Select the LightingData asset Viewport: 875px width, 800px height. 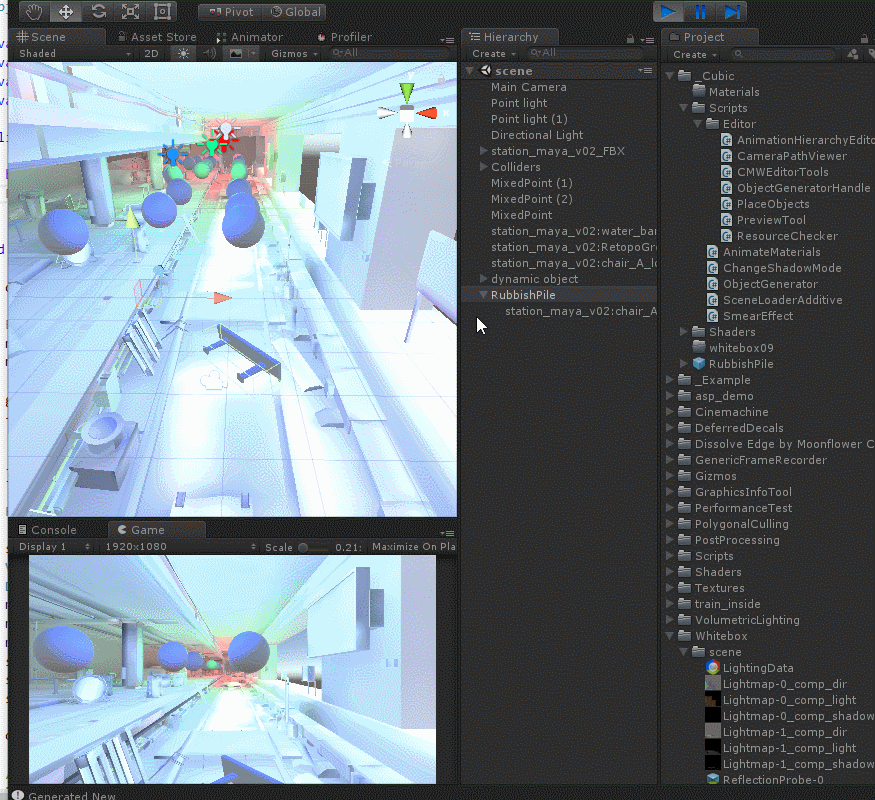point(757,668)
